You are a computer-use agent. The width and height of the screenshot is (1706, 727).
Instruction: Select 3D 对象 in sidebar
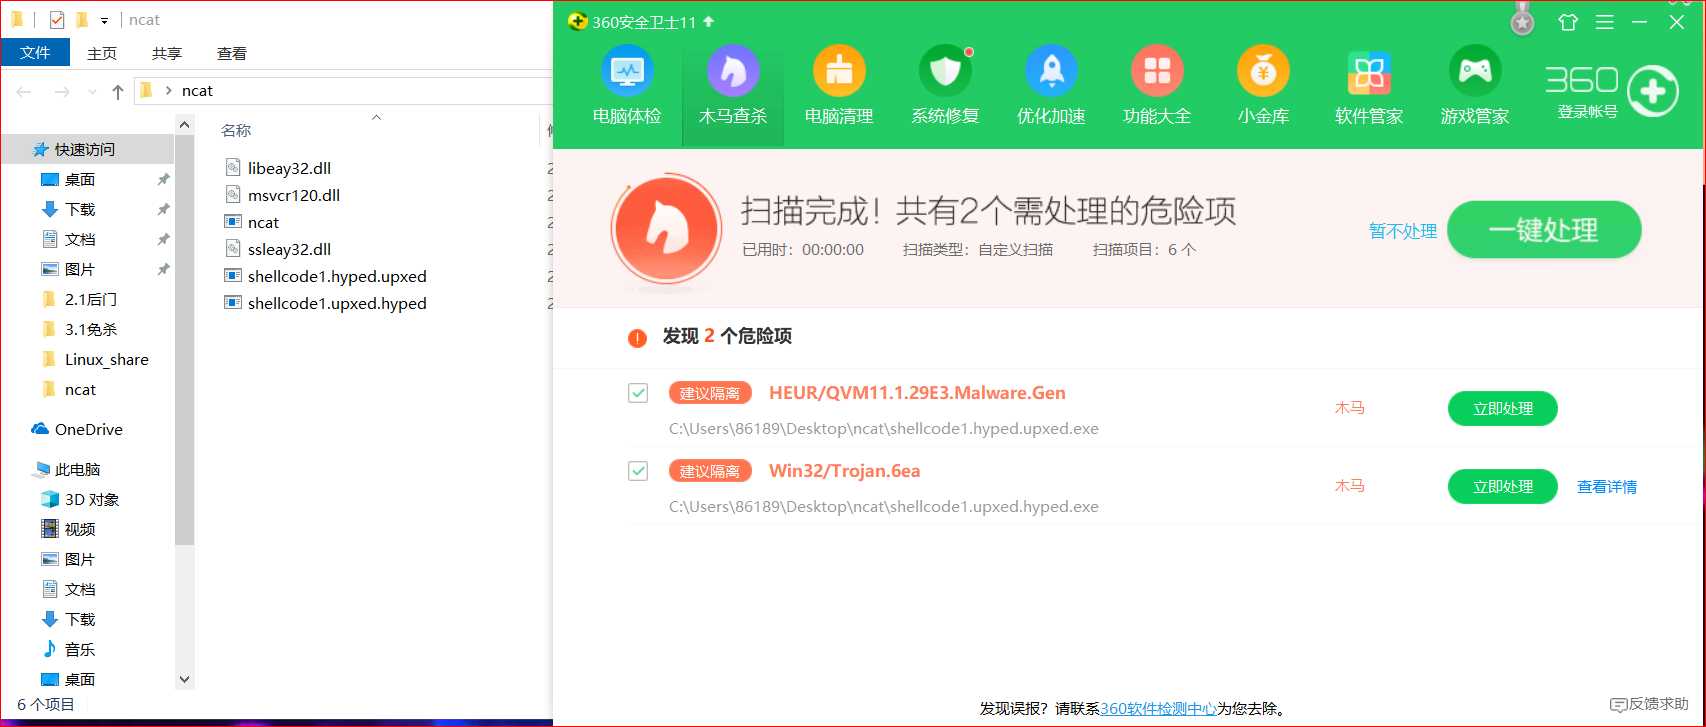[x=91, y=499]
